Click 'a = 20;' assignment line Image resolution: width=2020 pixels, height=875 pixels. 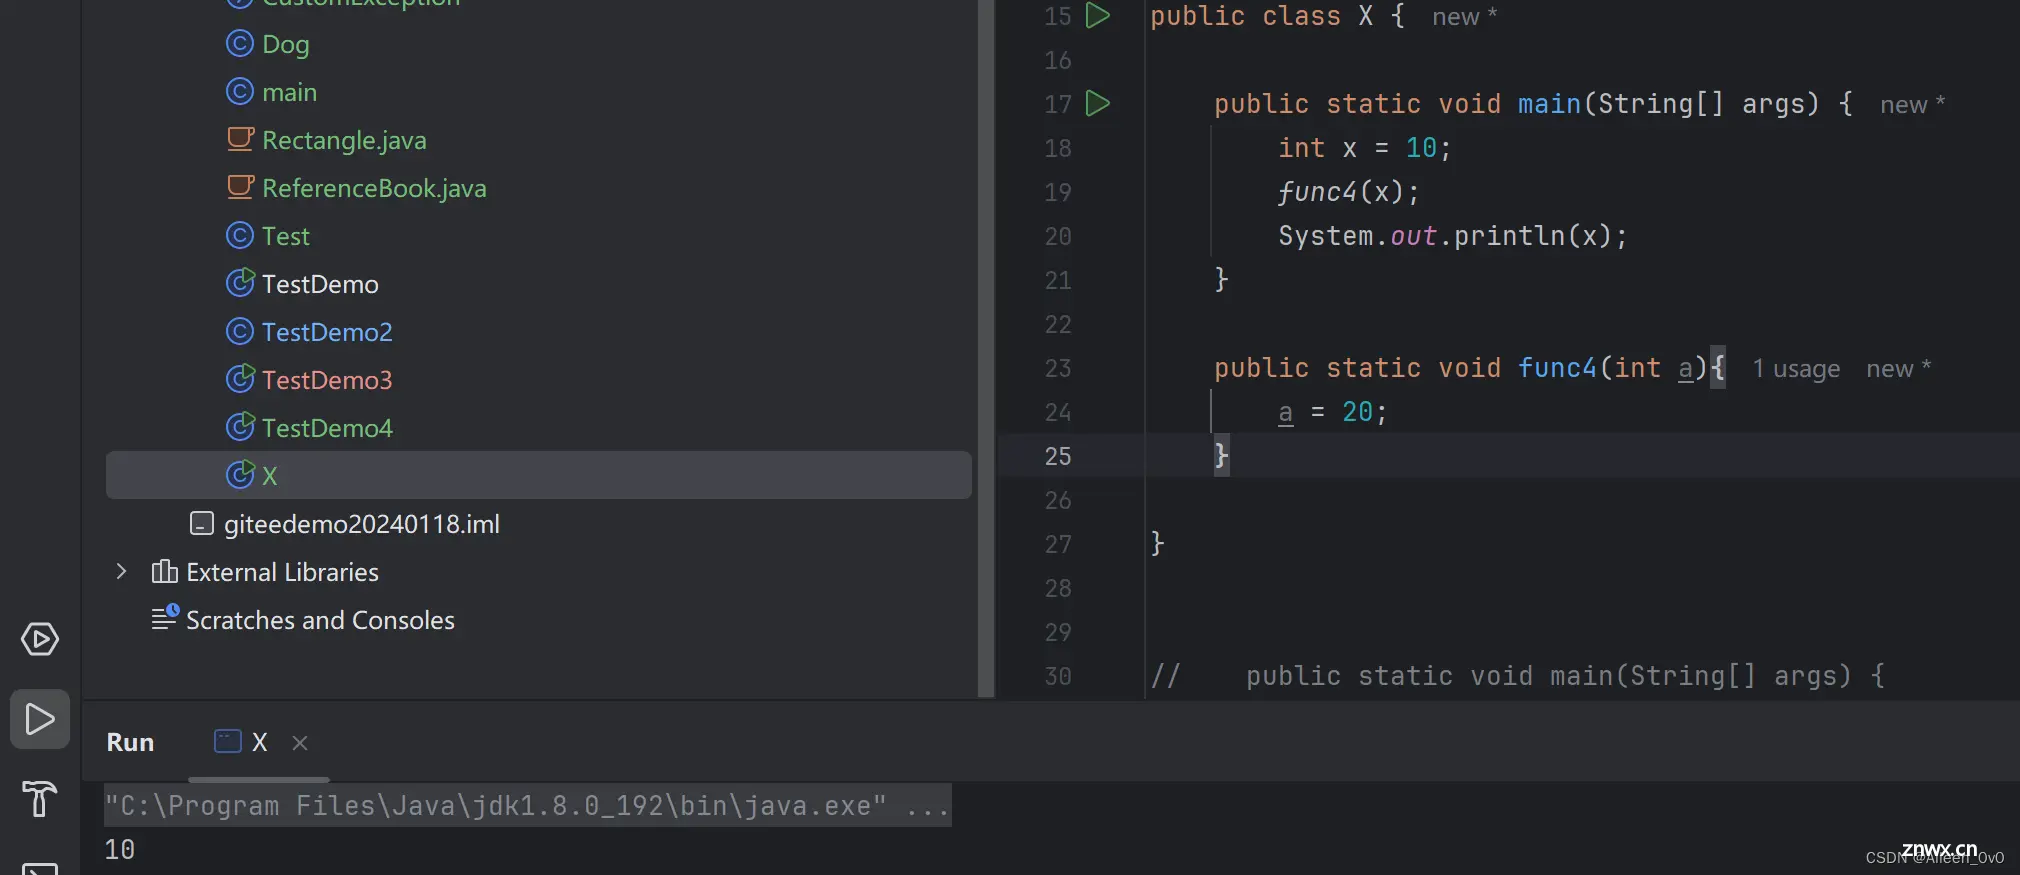(1333, 412)
